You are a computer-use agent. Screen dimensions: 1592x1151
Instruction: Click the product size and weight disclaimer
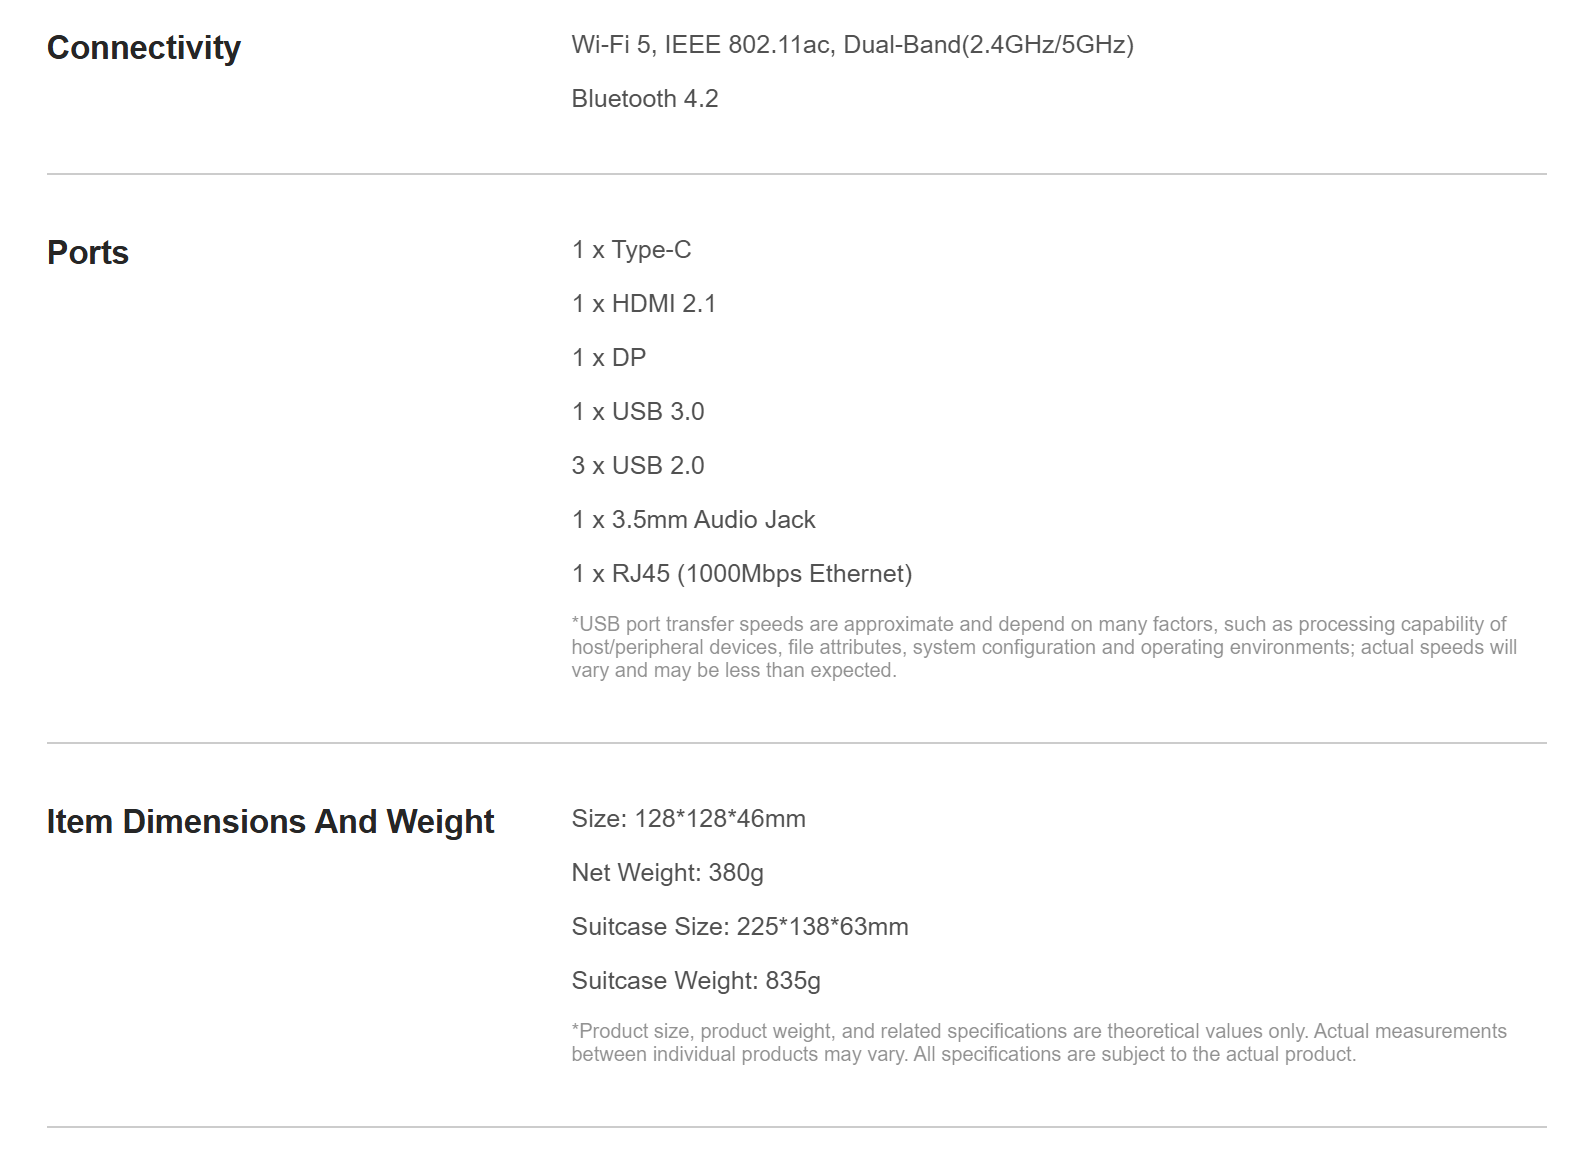point(1038,1043)
